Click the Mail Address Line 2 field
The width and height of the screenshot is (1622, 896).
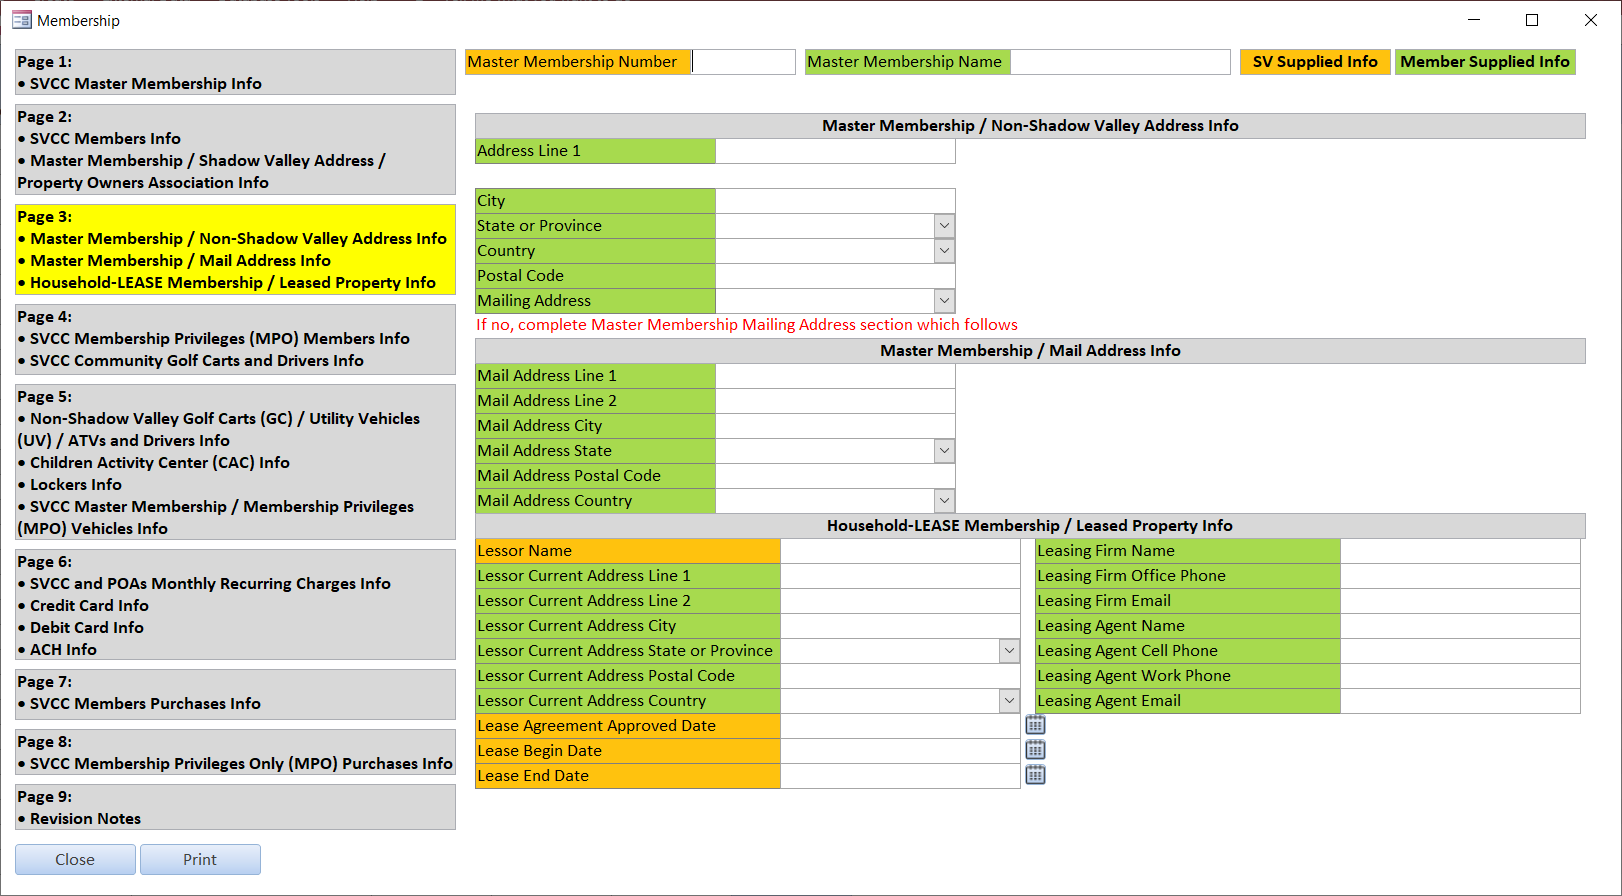[x=835, y=401]
